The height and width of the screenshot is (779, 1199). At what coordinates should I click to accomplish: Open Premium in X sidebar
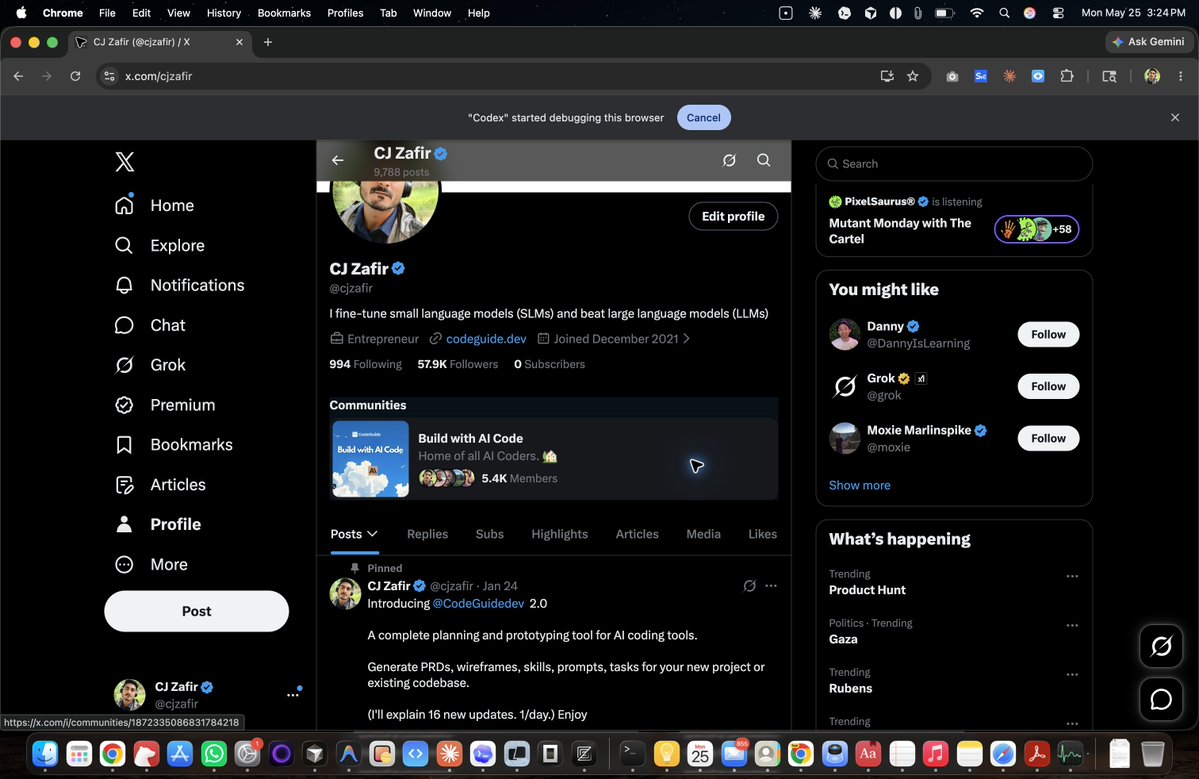164,404
